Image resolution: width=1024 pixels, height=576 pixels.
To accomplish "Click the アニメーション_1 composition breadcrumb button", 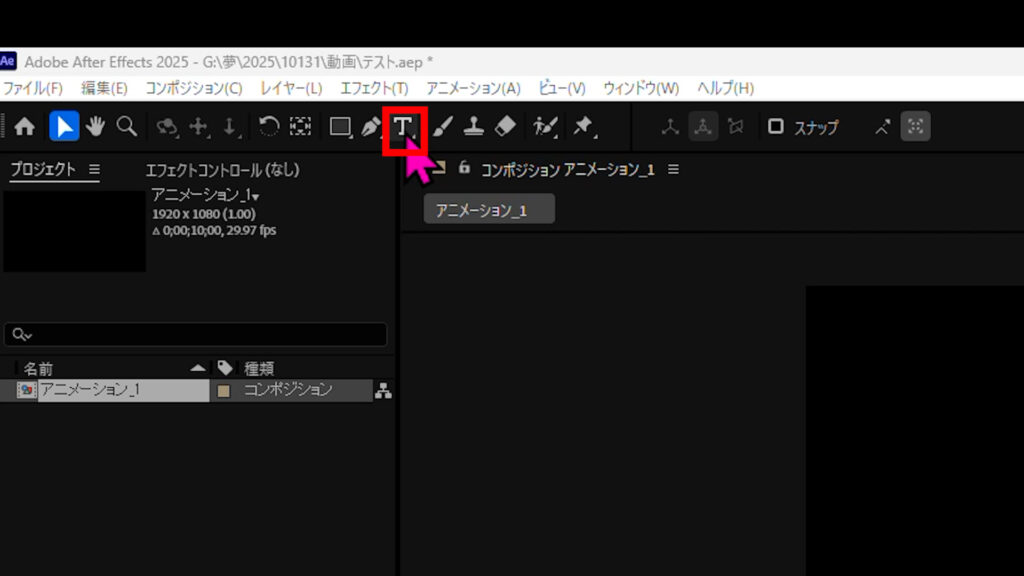I will pyautogui.click(x=488, y=209).
